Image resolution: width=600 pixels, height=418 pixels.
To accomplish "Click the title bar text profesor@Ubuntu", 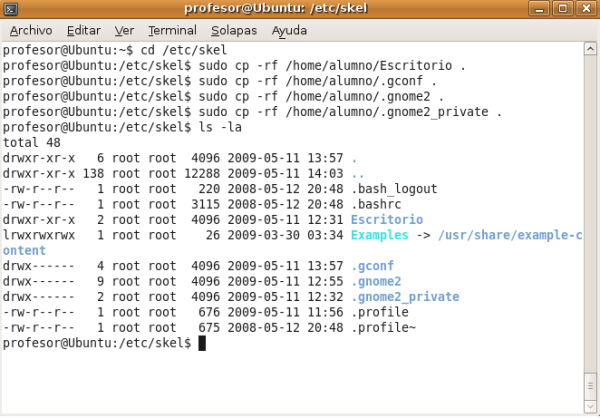I will [x=300, y=10].
